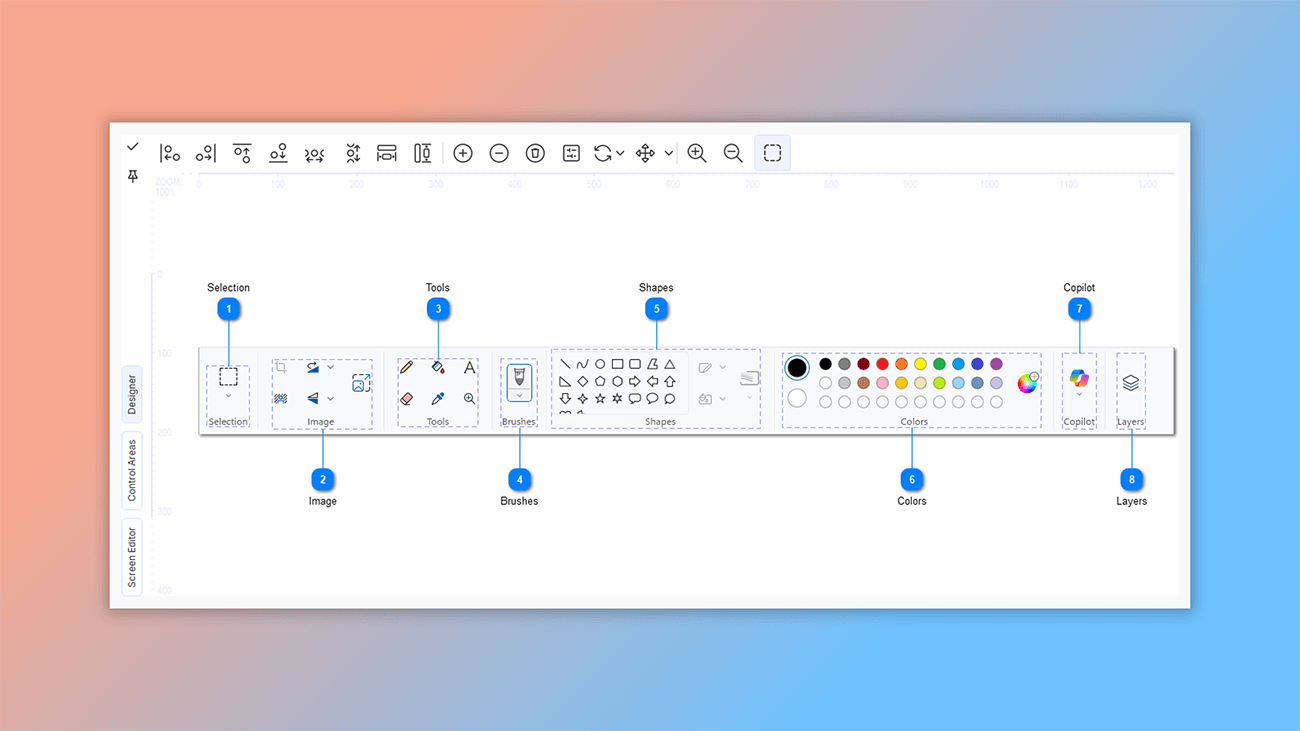Screen dimensions: 1300x731
Task: Click the trash icon in the top toolbar
Action: click(535, 153)
